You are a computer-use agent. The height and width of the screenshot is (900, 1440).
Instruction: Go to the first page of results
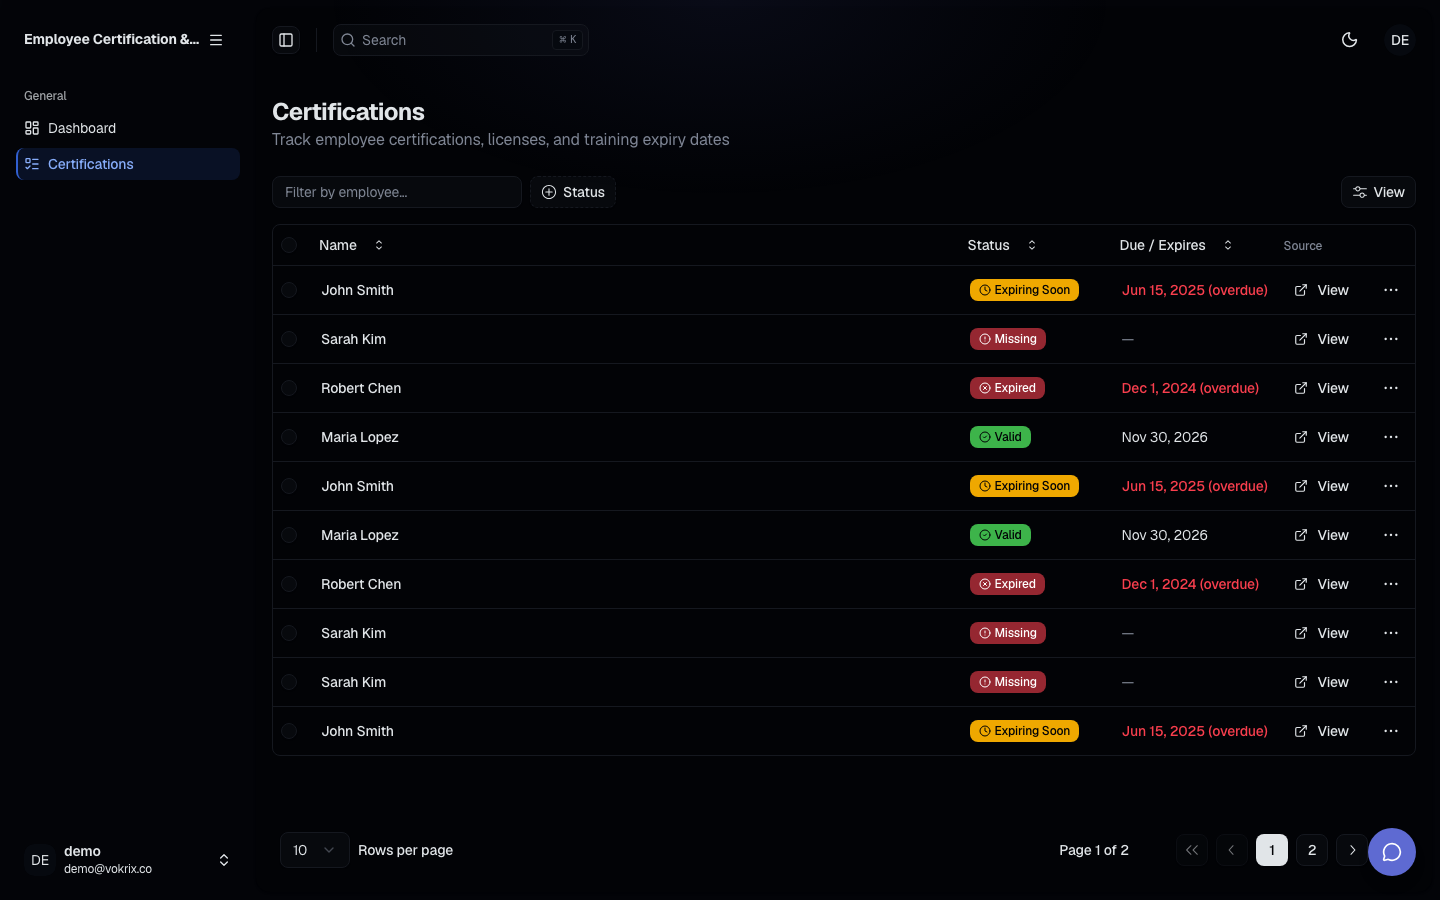[1192, 850]
